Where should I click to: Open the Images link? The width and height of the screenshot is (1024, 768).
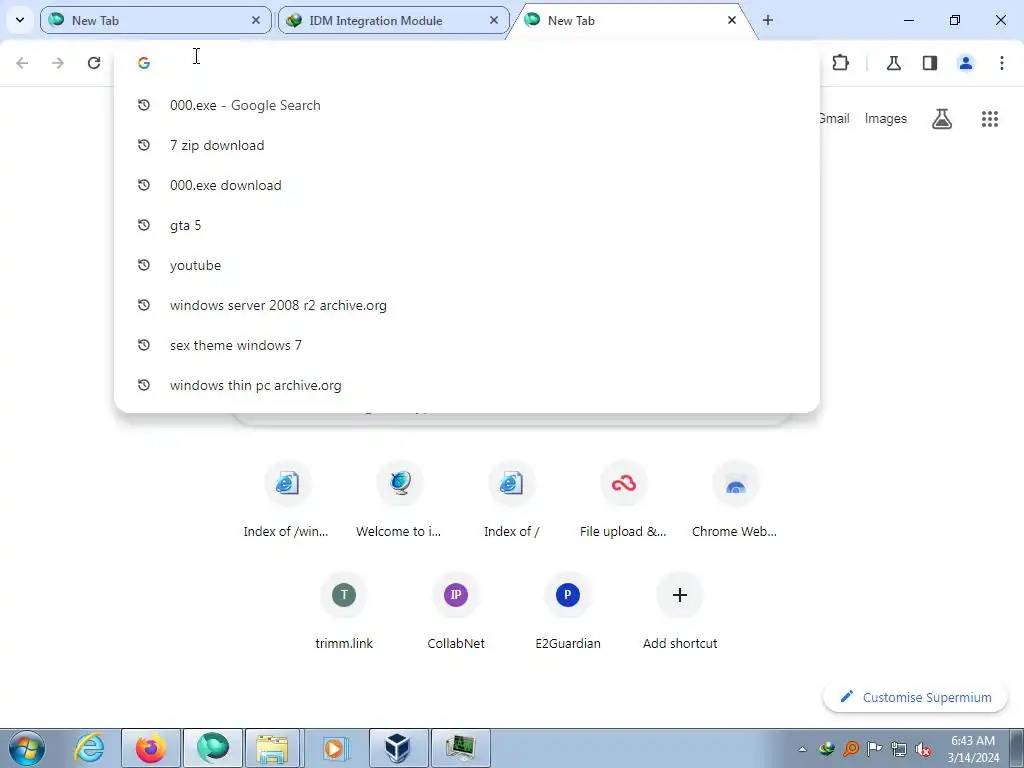pyautogui.click(x=886, y=118)
